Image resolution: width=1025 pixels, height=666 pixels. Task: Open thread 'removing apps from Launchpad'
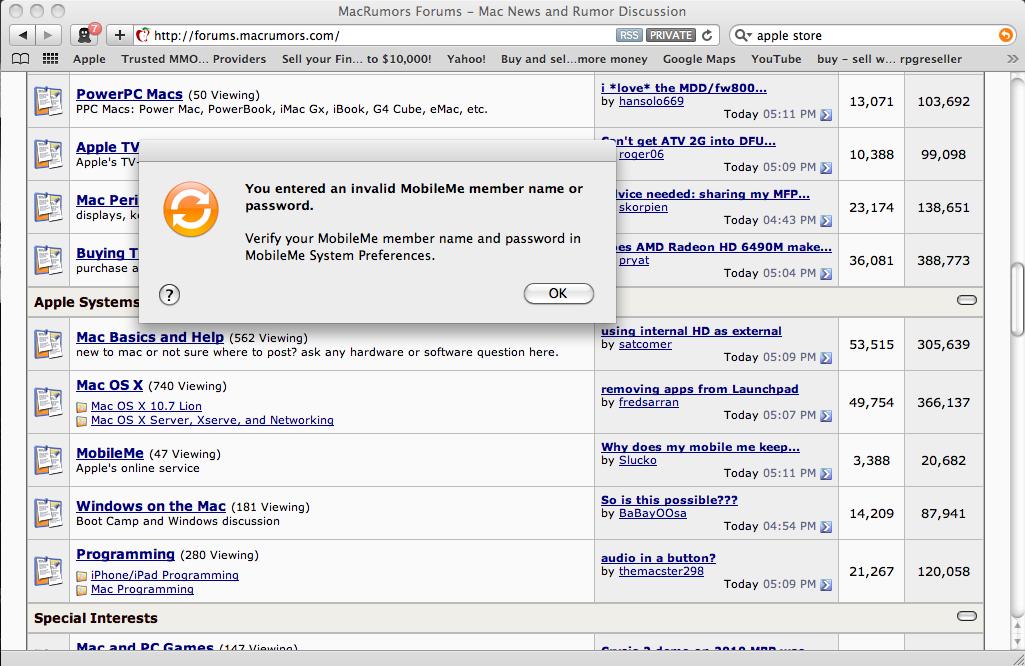click(699, 389)
